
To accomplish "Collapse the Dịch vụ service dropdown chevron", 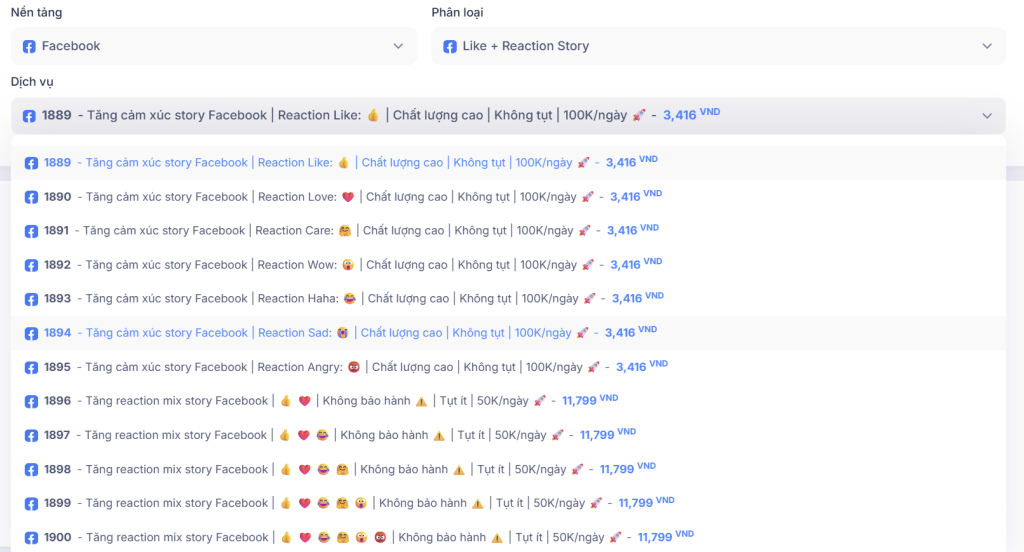I will click(x=987, y=115).
